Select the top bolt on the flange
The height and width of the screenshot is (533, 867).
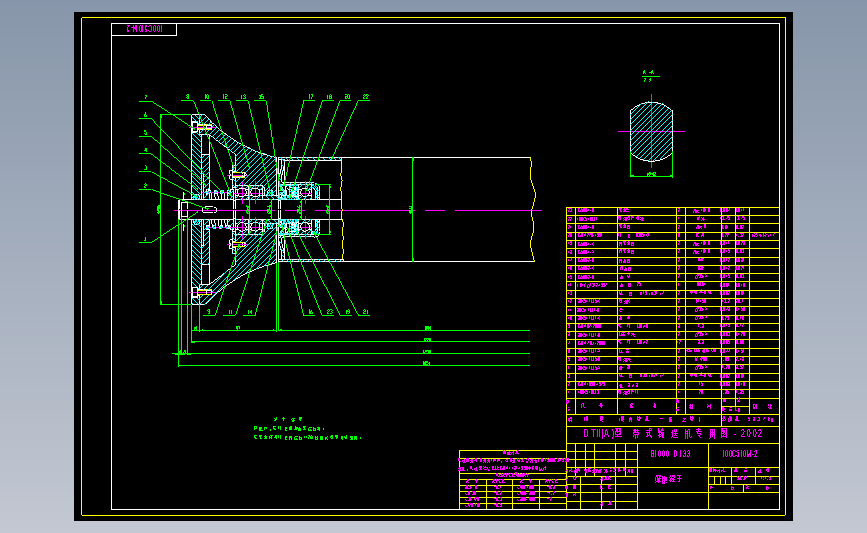[202, 127]
